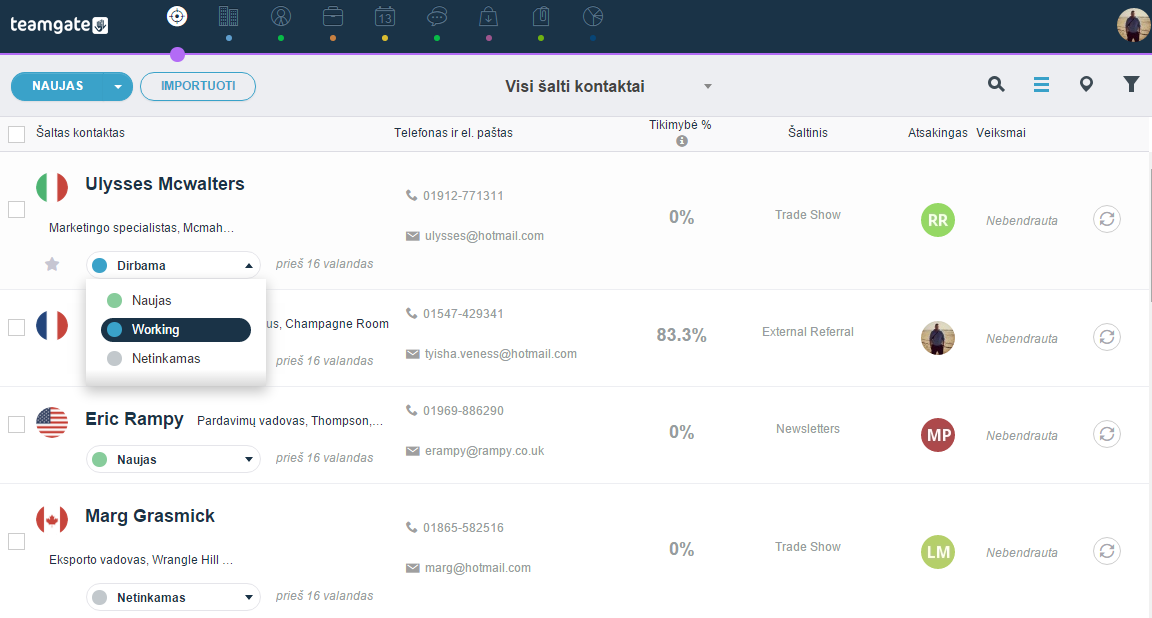Select Naujas in the status menu
This screenshot has height=618, width=1152.
176,301
